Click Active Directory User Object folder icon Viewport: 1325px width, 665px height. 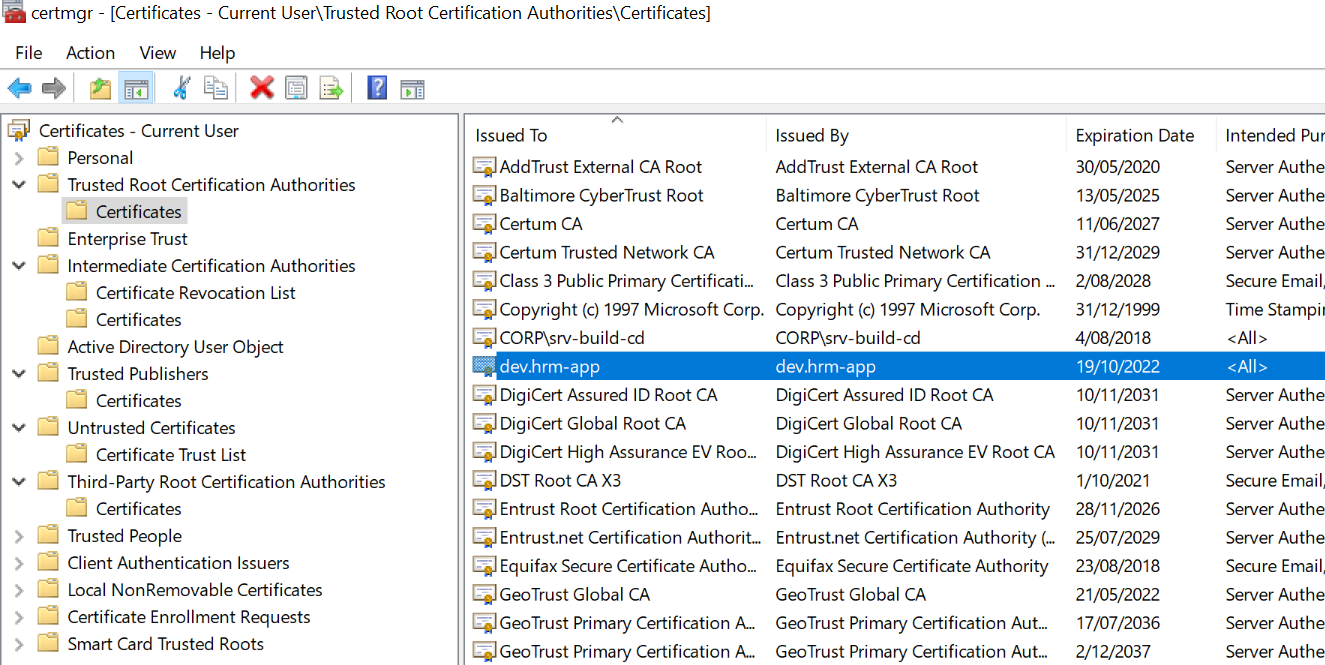[48, 346]
